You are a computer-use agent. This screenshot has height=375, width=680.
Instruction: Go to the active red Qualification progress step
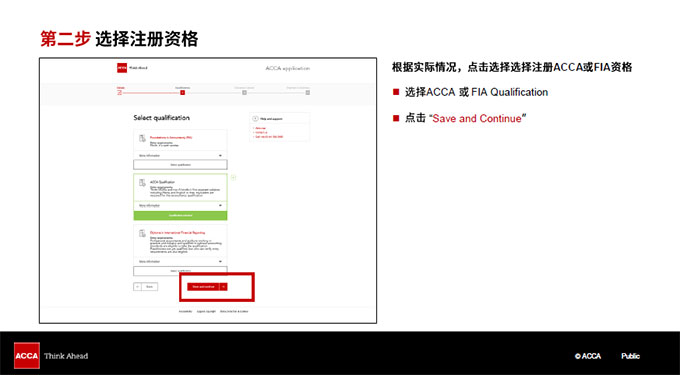[183, 92]
